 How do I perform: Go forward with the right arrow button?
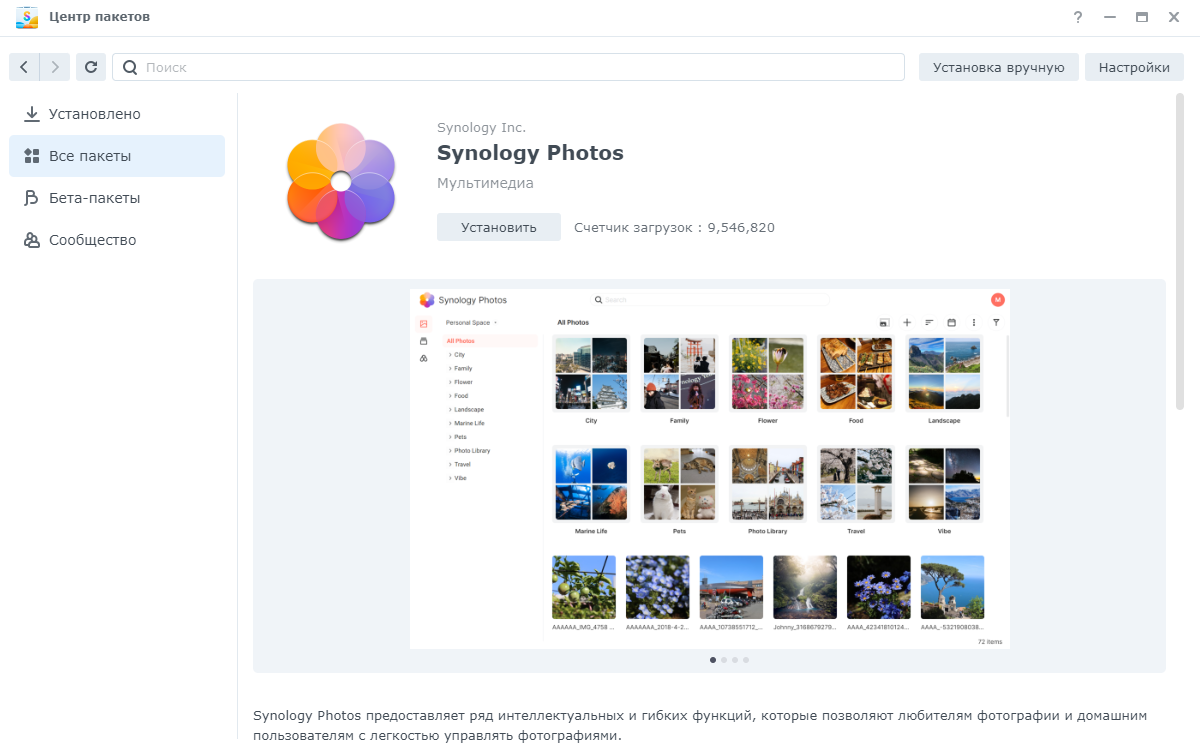[55, 67]
